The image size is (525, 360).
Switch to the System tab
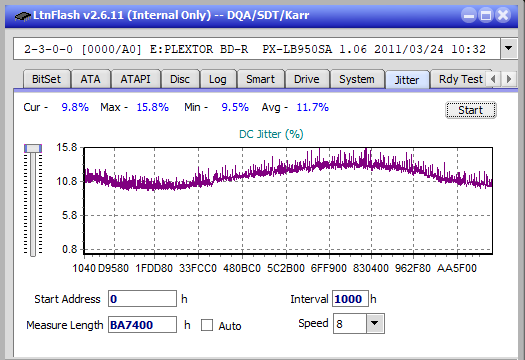click(x=357, y=79)
